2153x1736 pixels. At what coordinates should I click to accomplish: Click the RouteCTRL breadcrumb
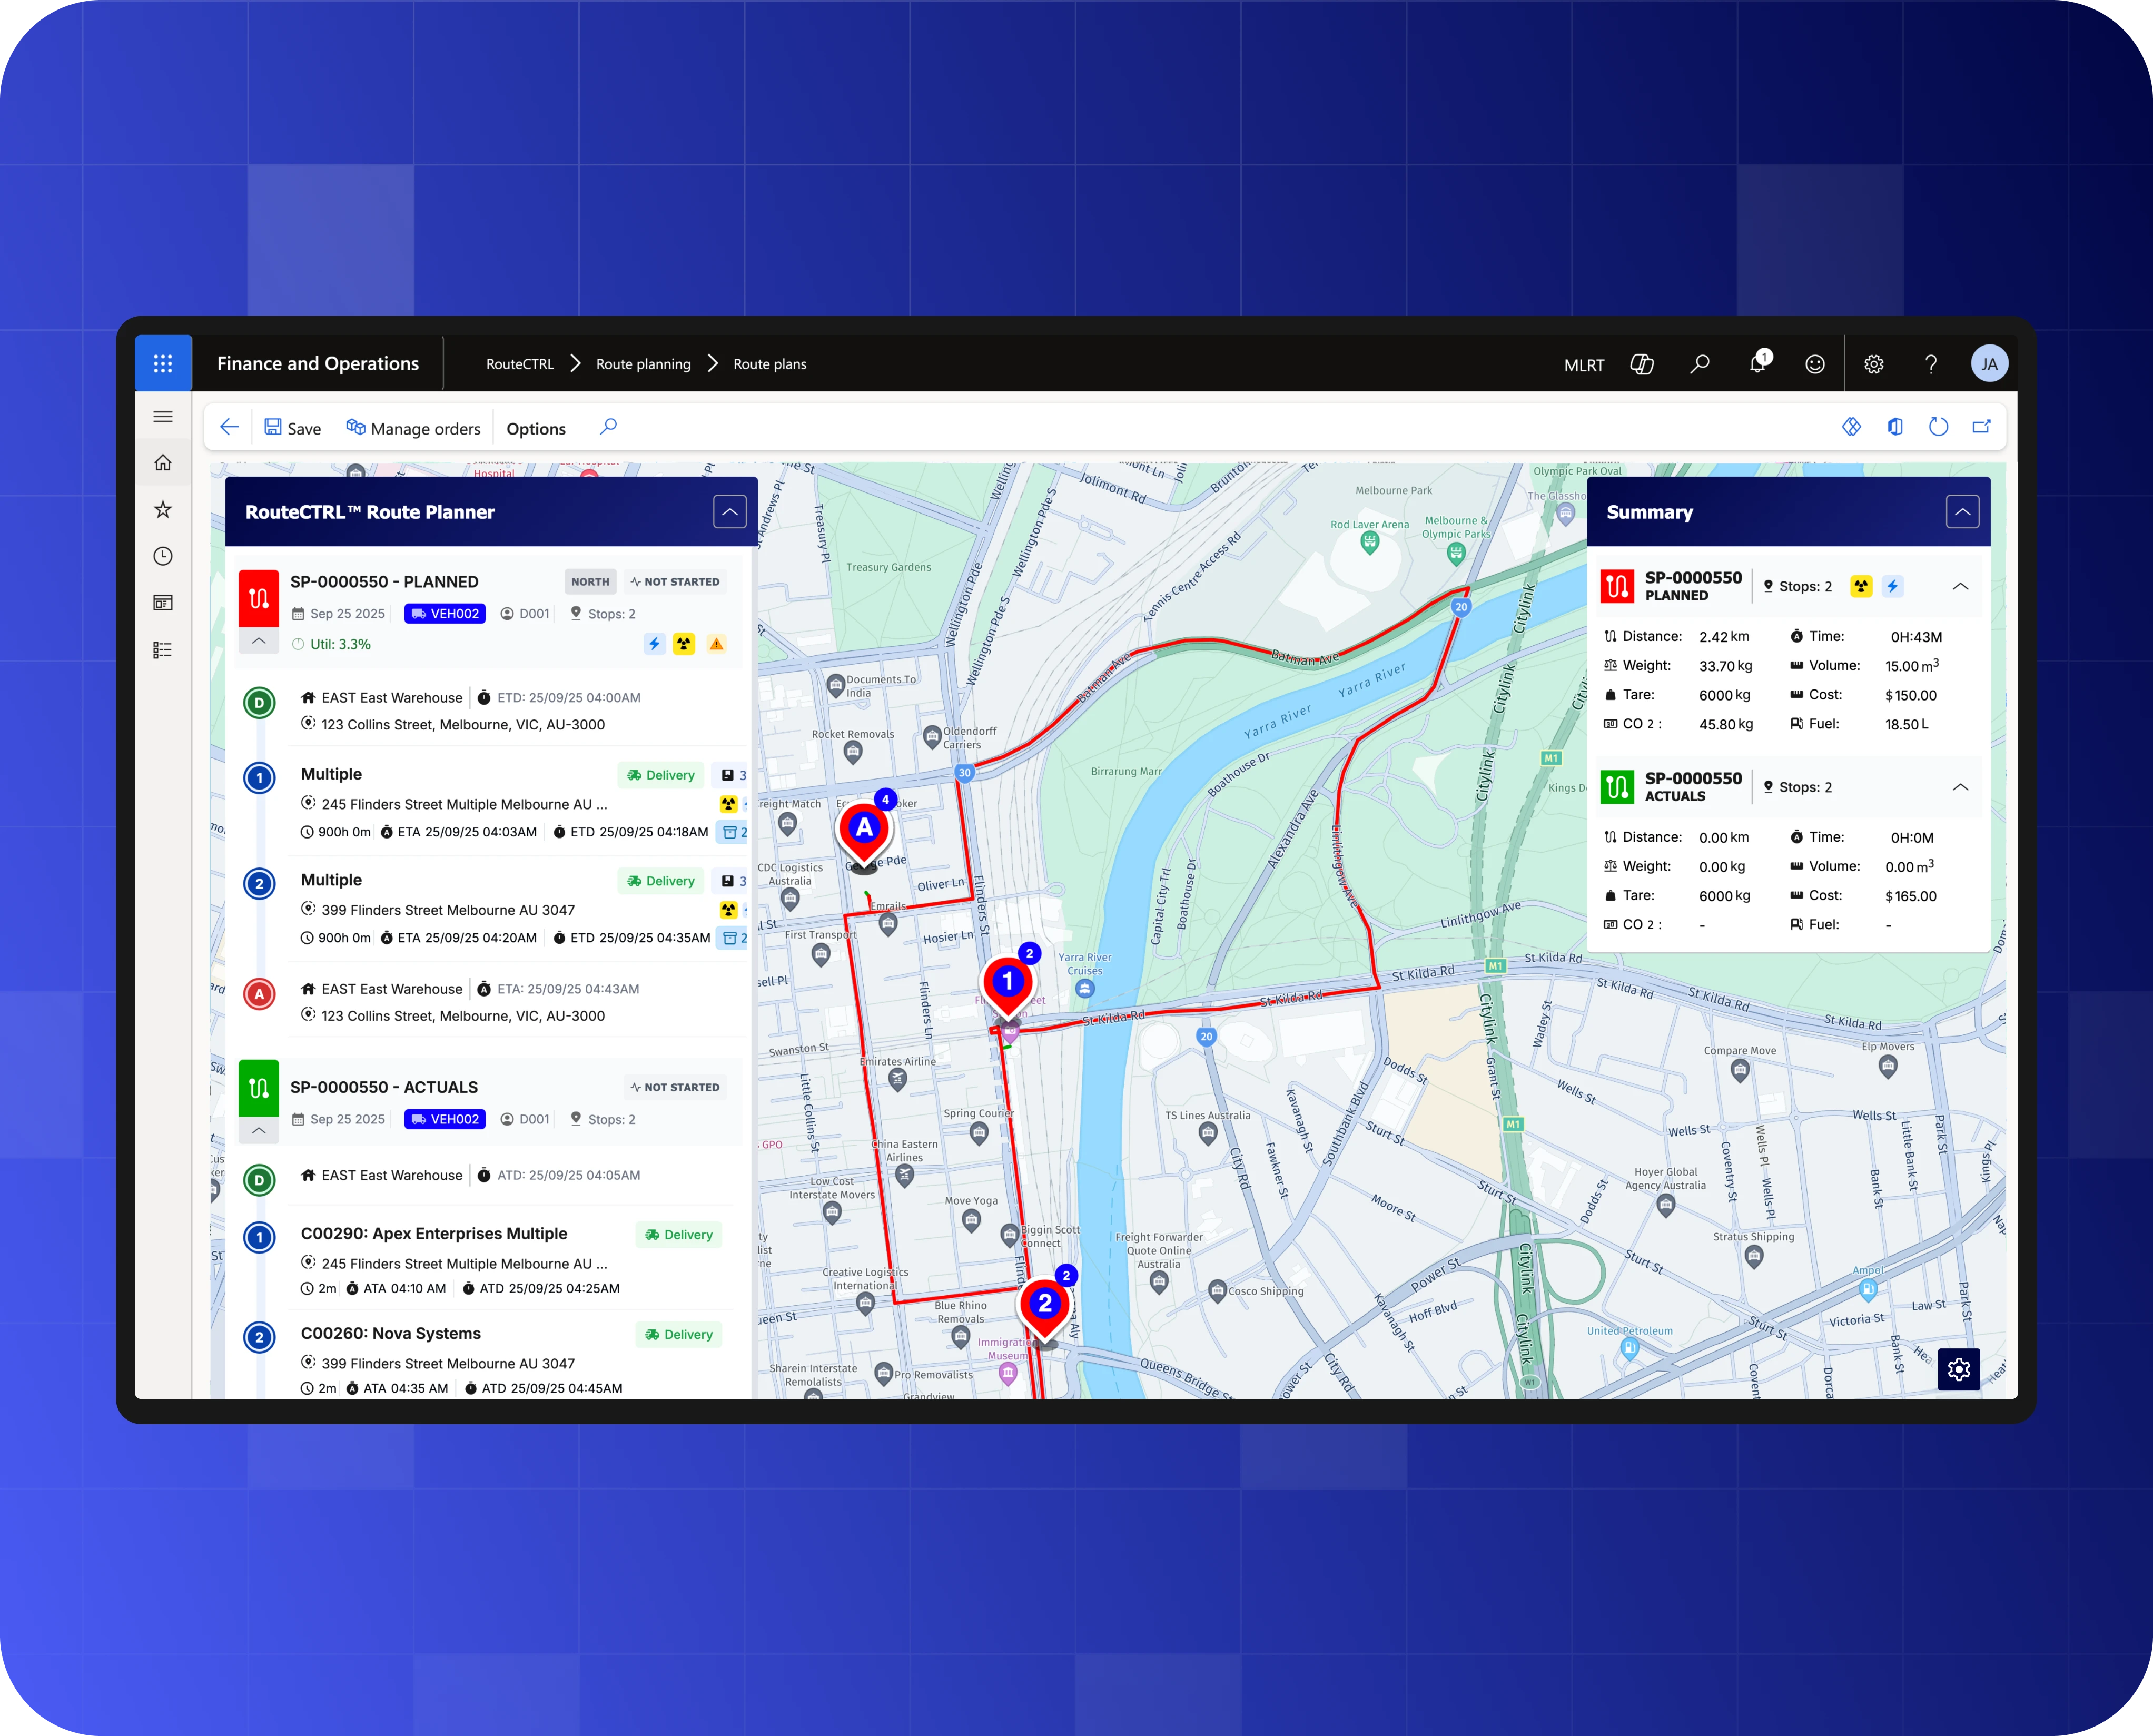(x=520, y=364)
